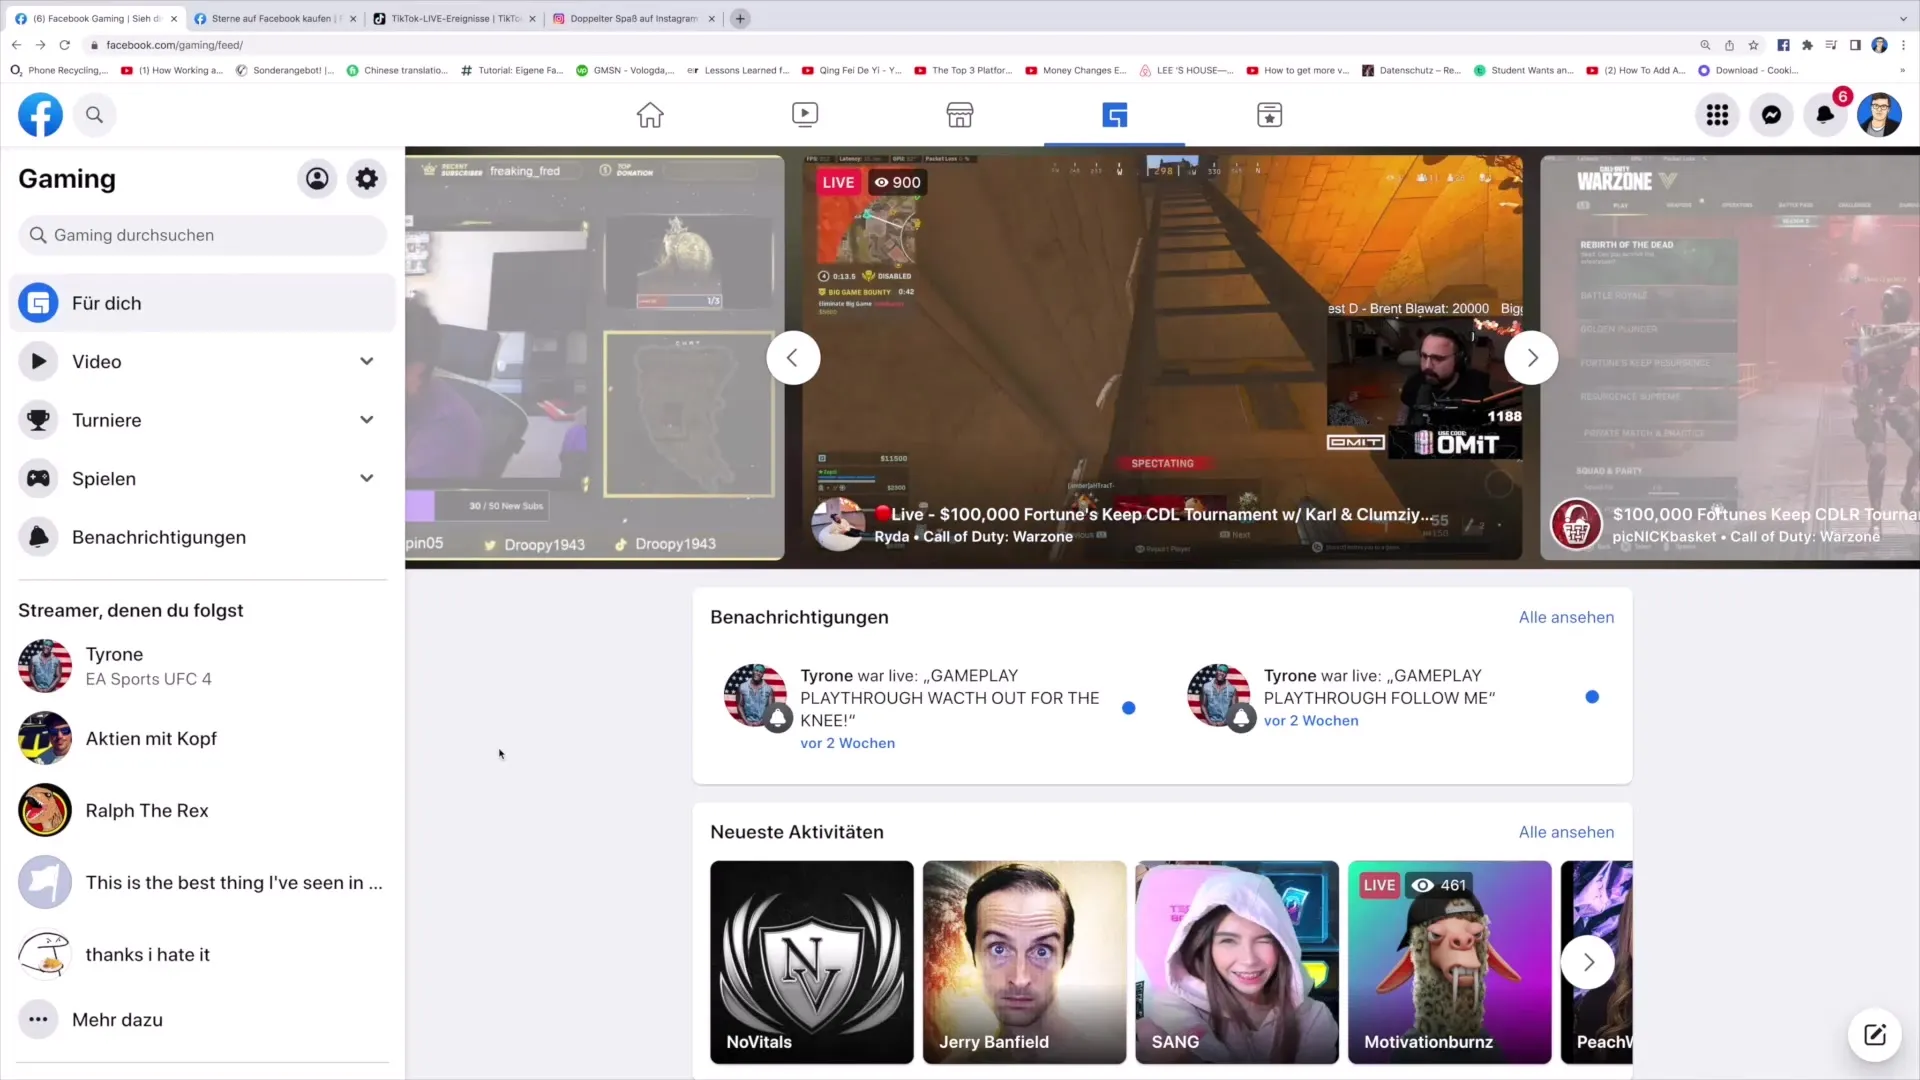Screen dimensions: 1920x1080
Task: Click picNICKbasket's avatar icon
Action: click(1576, 524)
